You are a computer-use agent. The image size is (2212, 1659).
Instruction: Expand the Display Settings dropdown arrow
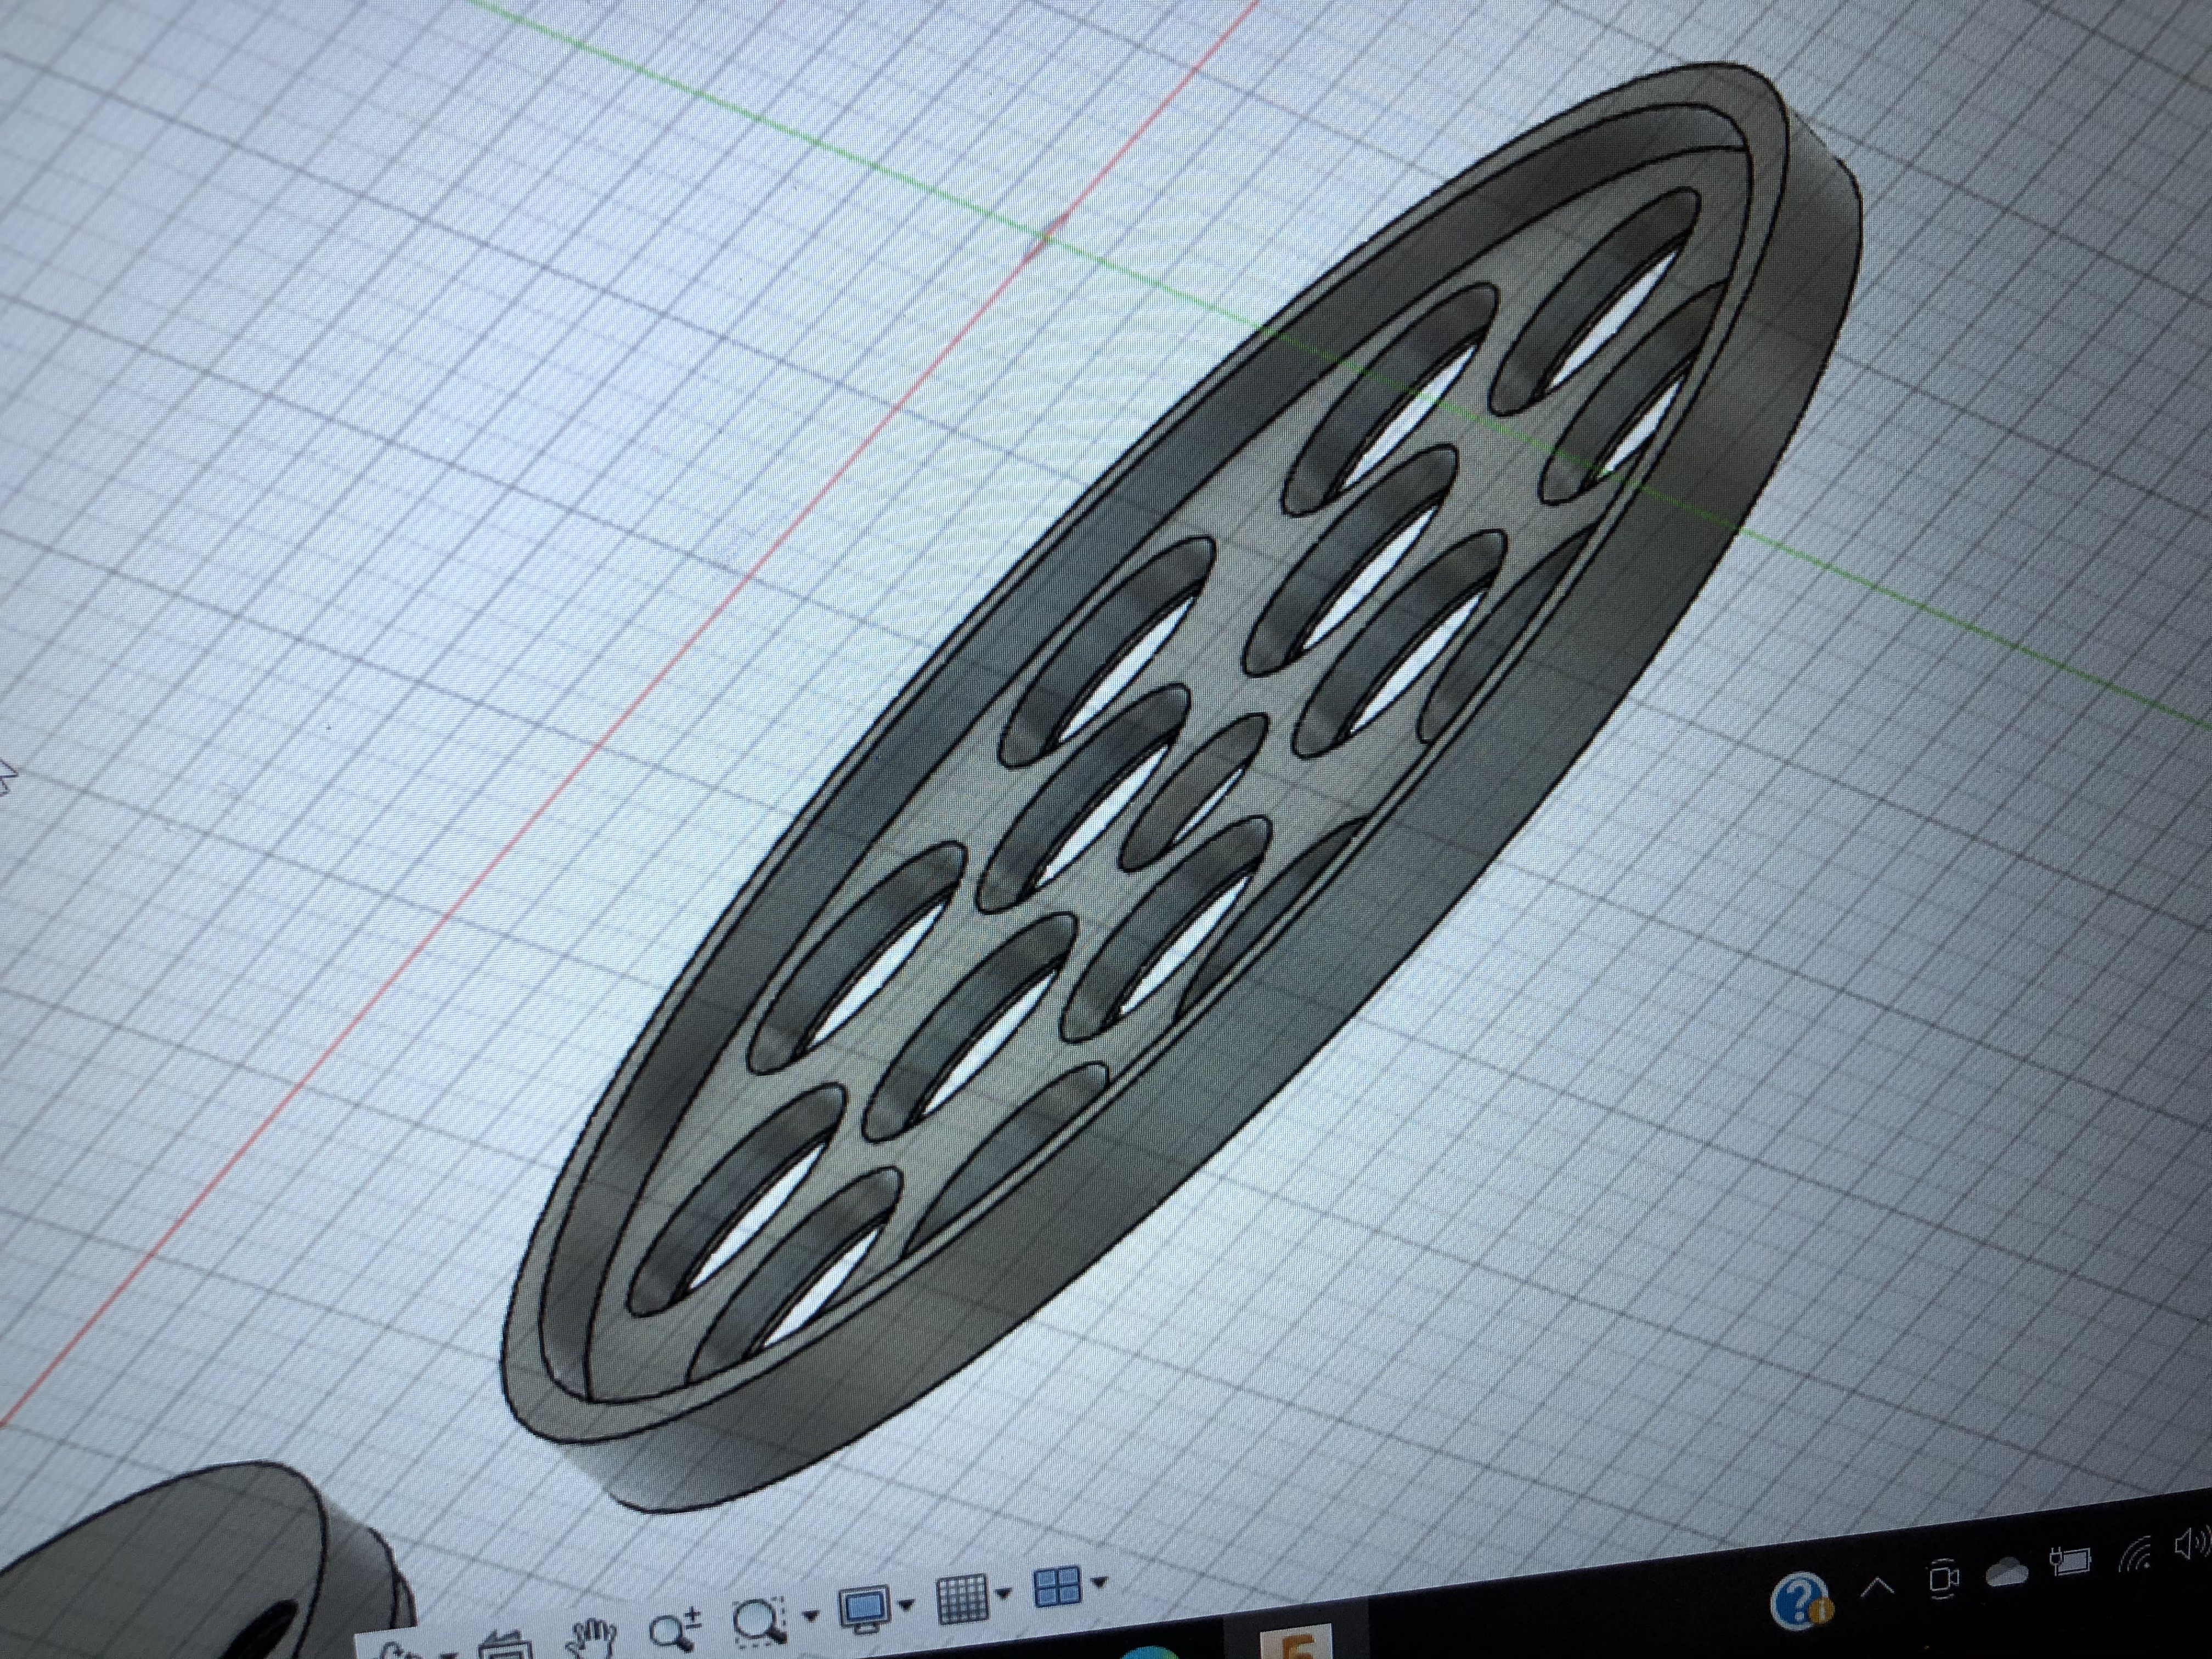click(907, 1605)
